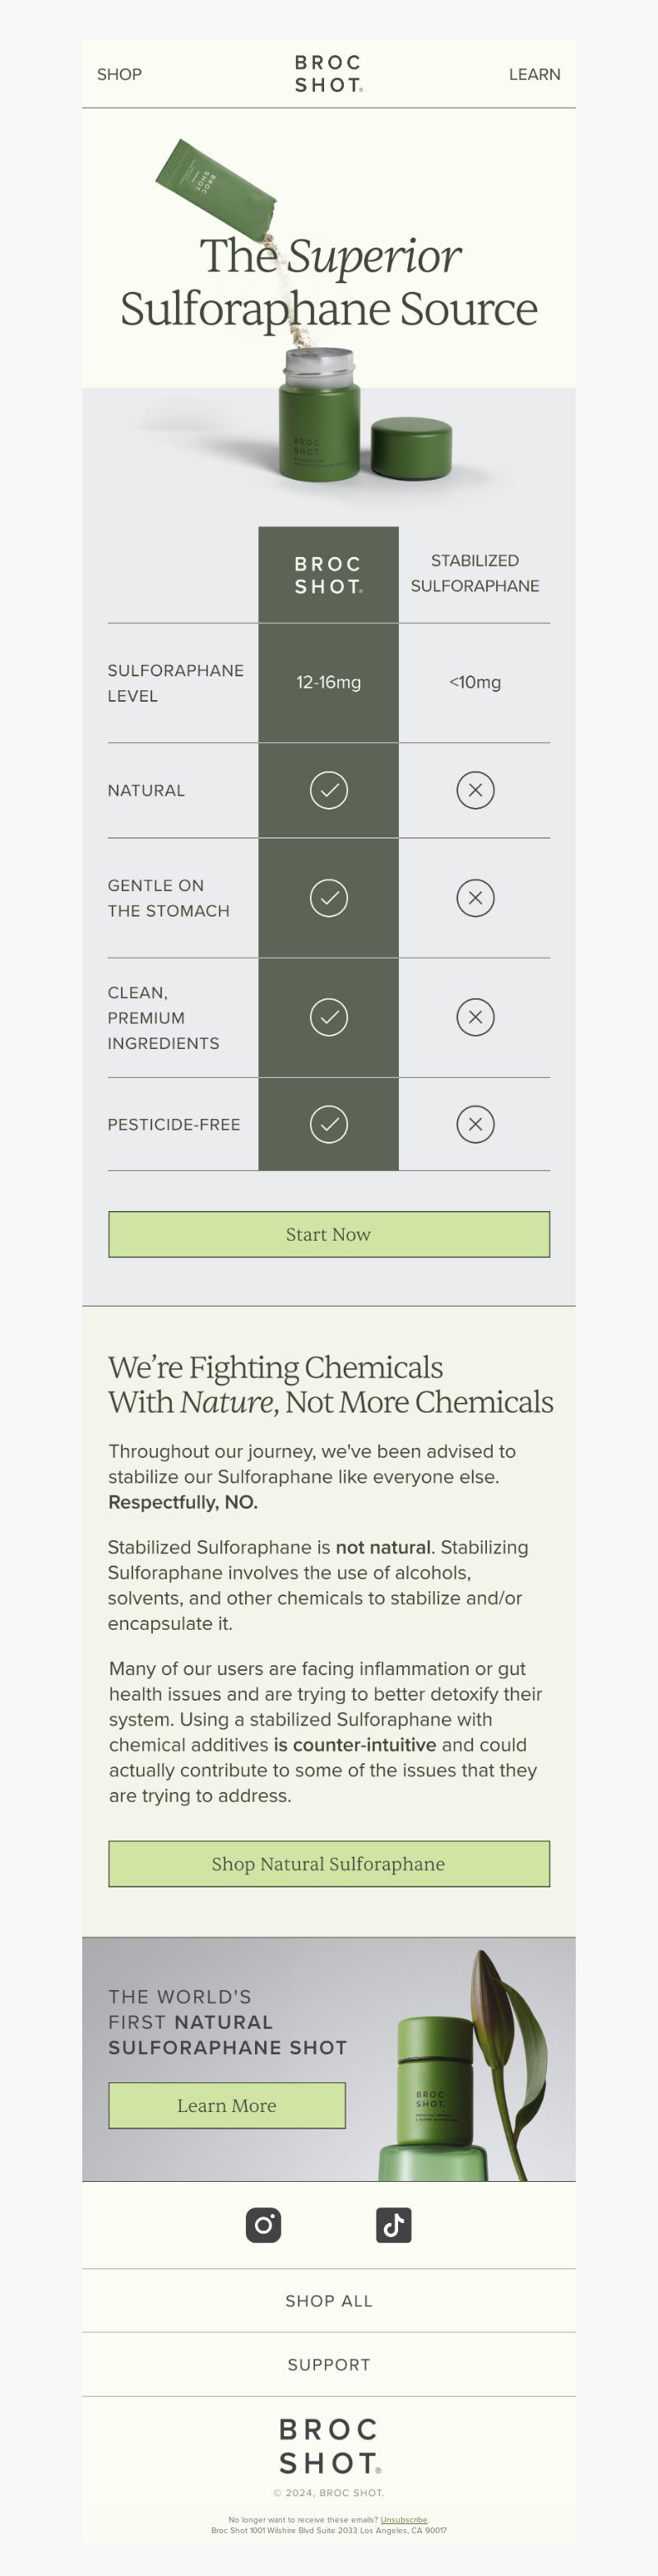Open the SUPPORT footer link
658x2576 pixels.
click(329, 2364)
